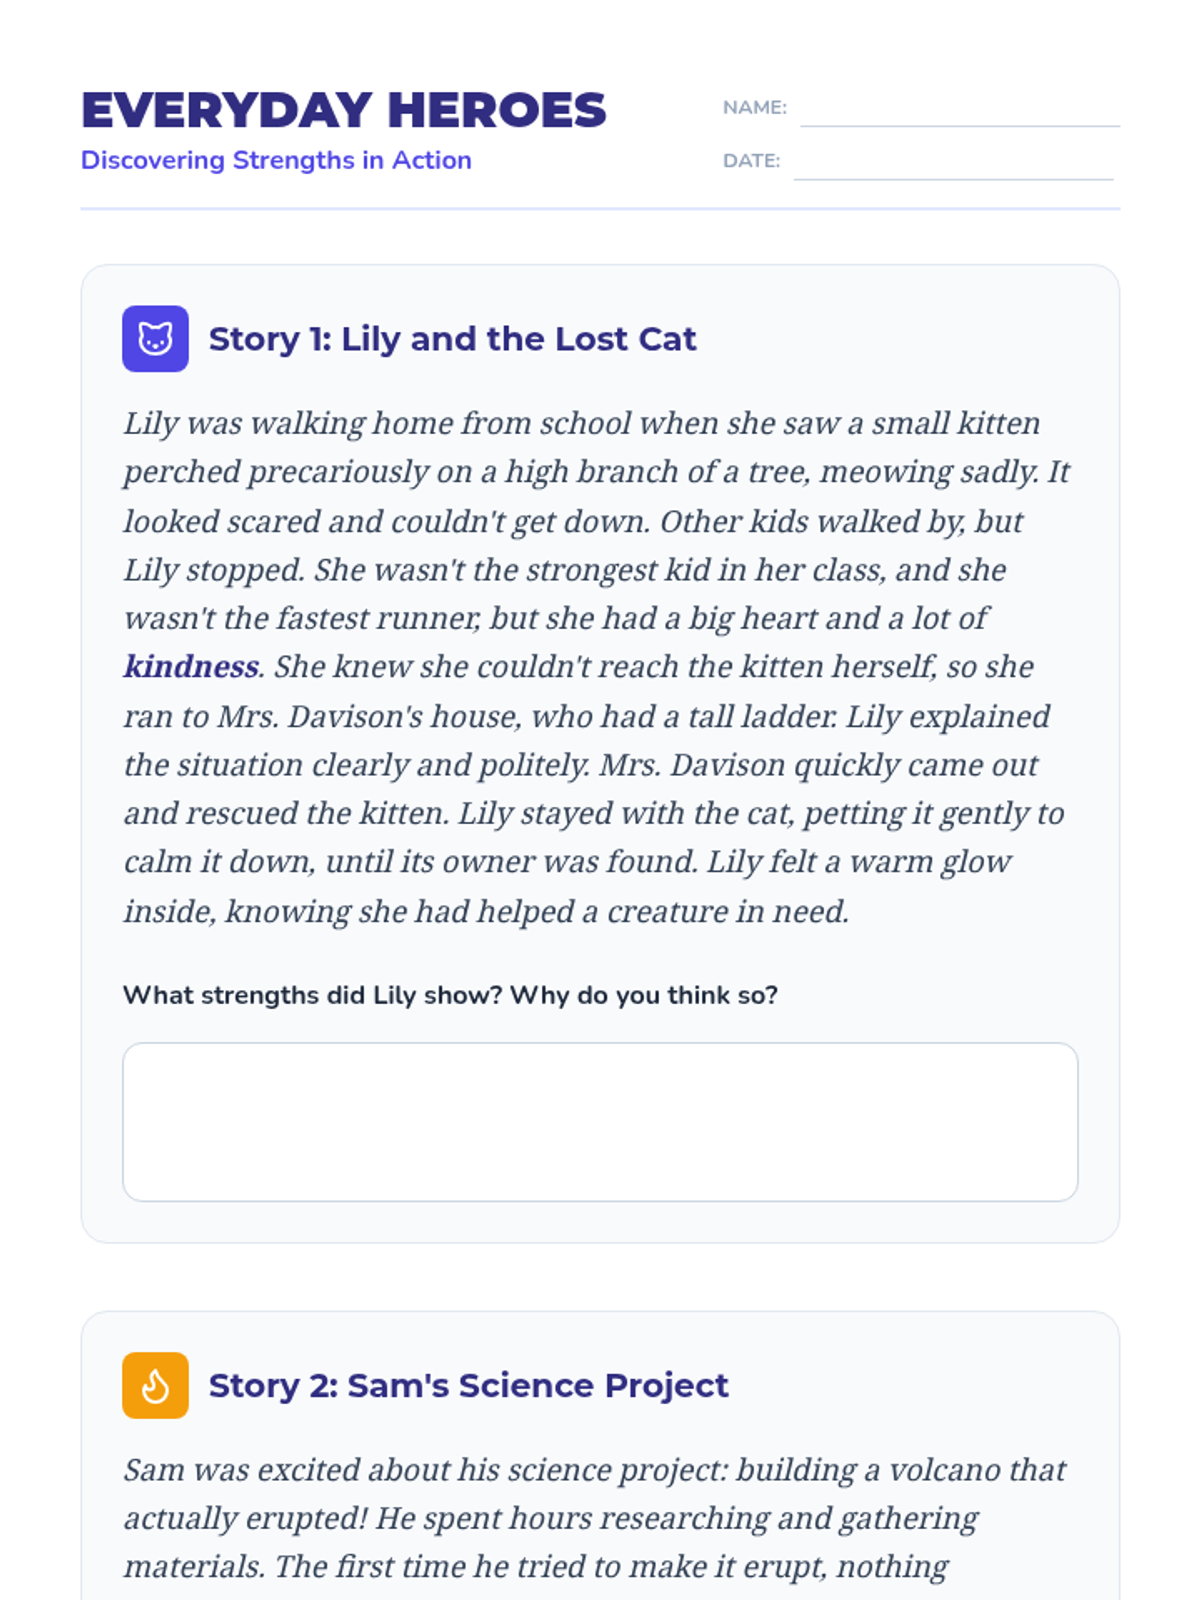Click the "NAME:" label
Image resolution: width=1200 pixels, height=1600 pixels.
tap(754, 107)
